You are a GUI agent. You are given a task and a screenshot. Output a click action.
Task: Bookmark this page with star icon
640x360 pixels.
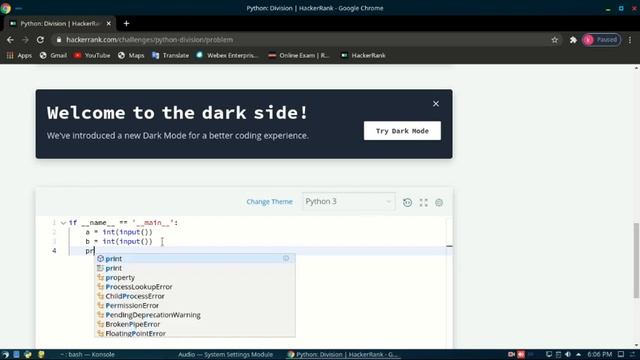pos(554,40)
